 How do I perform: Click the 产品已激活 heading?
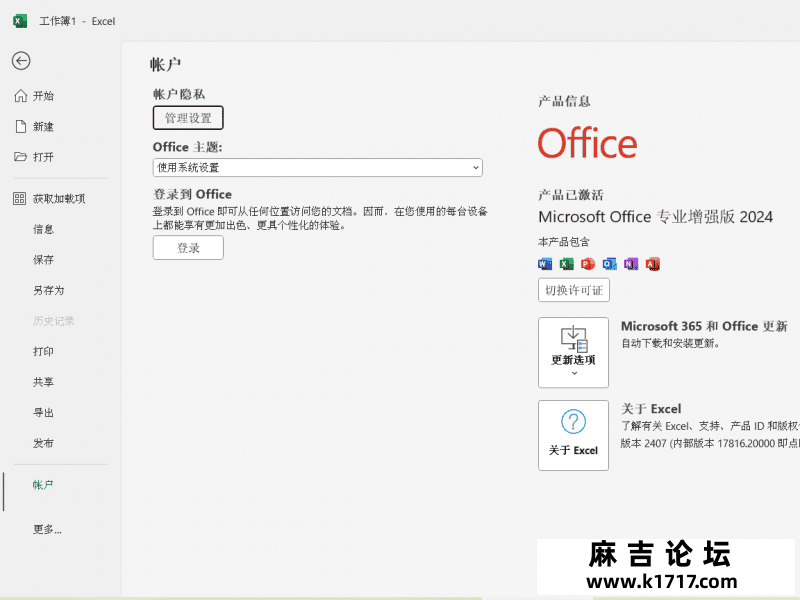tap(571, 195)
